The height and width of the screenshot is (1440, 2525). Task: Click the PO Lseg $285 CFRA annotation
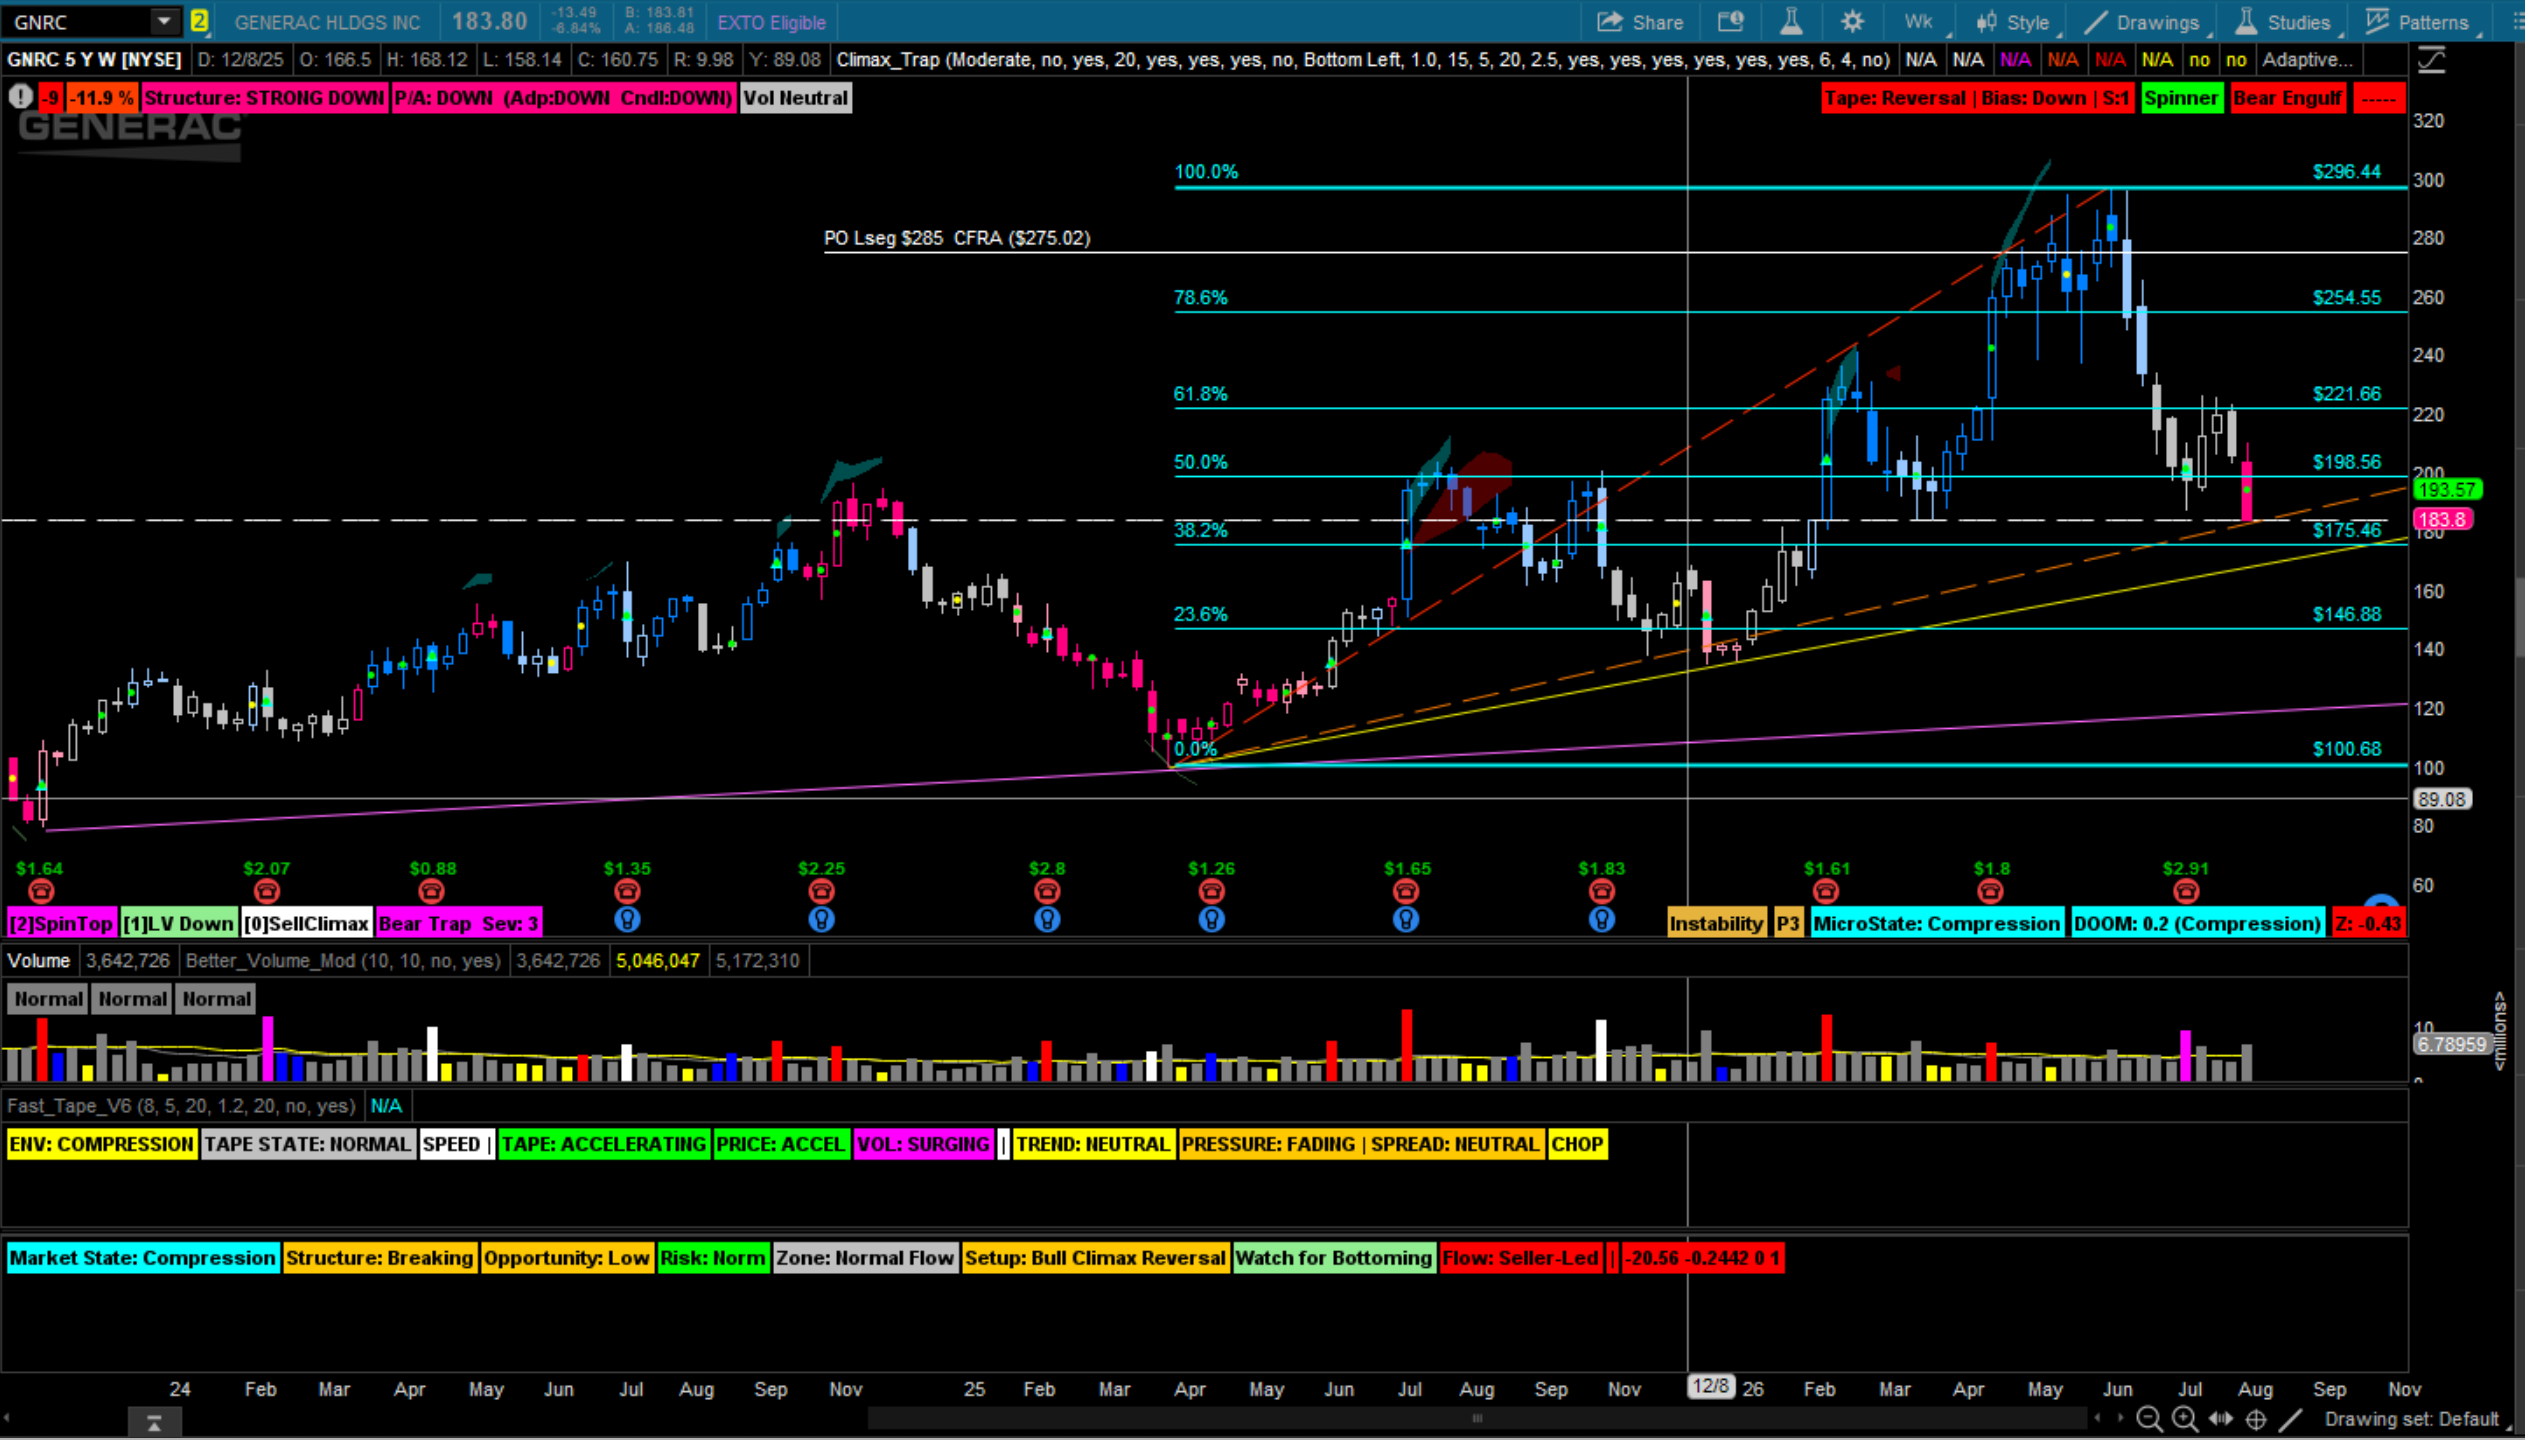(x=957, y=238)
